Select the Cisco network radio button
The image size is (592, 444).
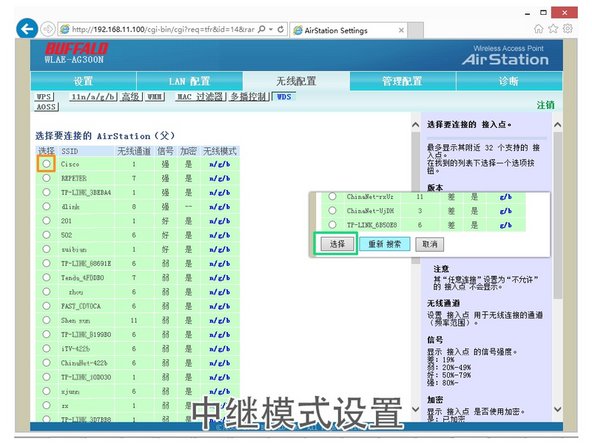46,164
